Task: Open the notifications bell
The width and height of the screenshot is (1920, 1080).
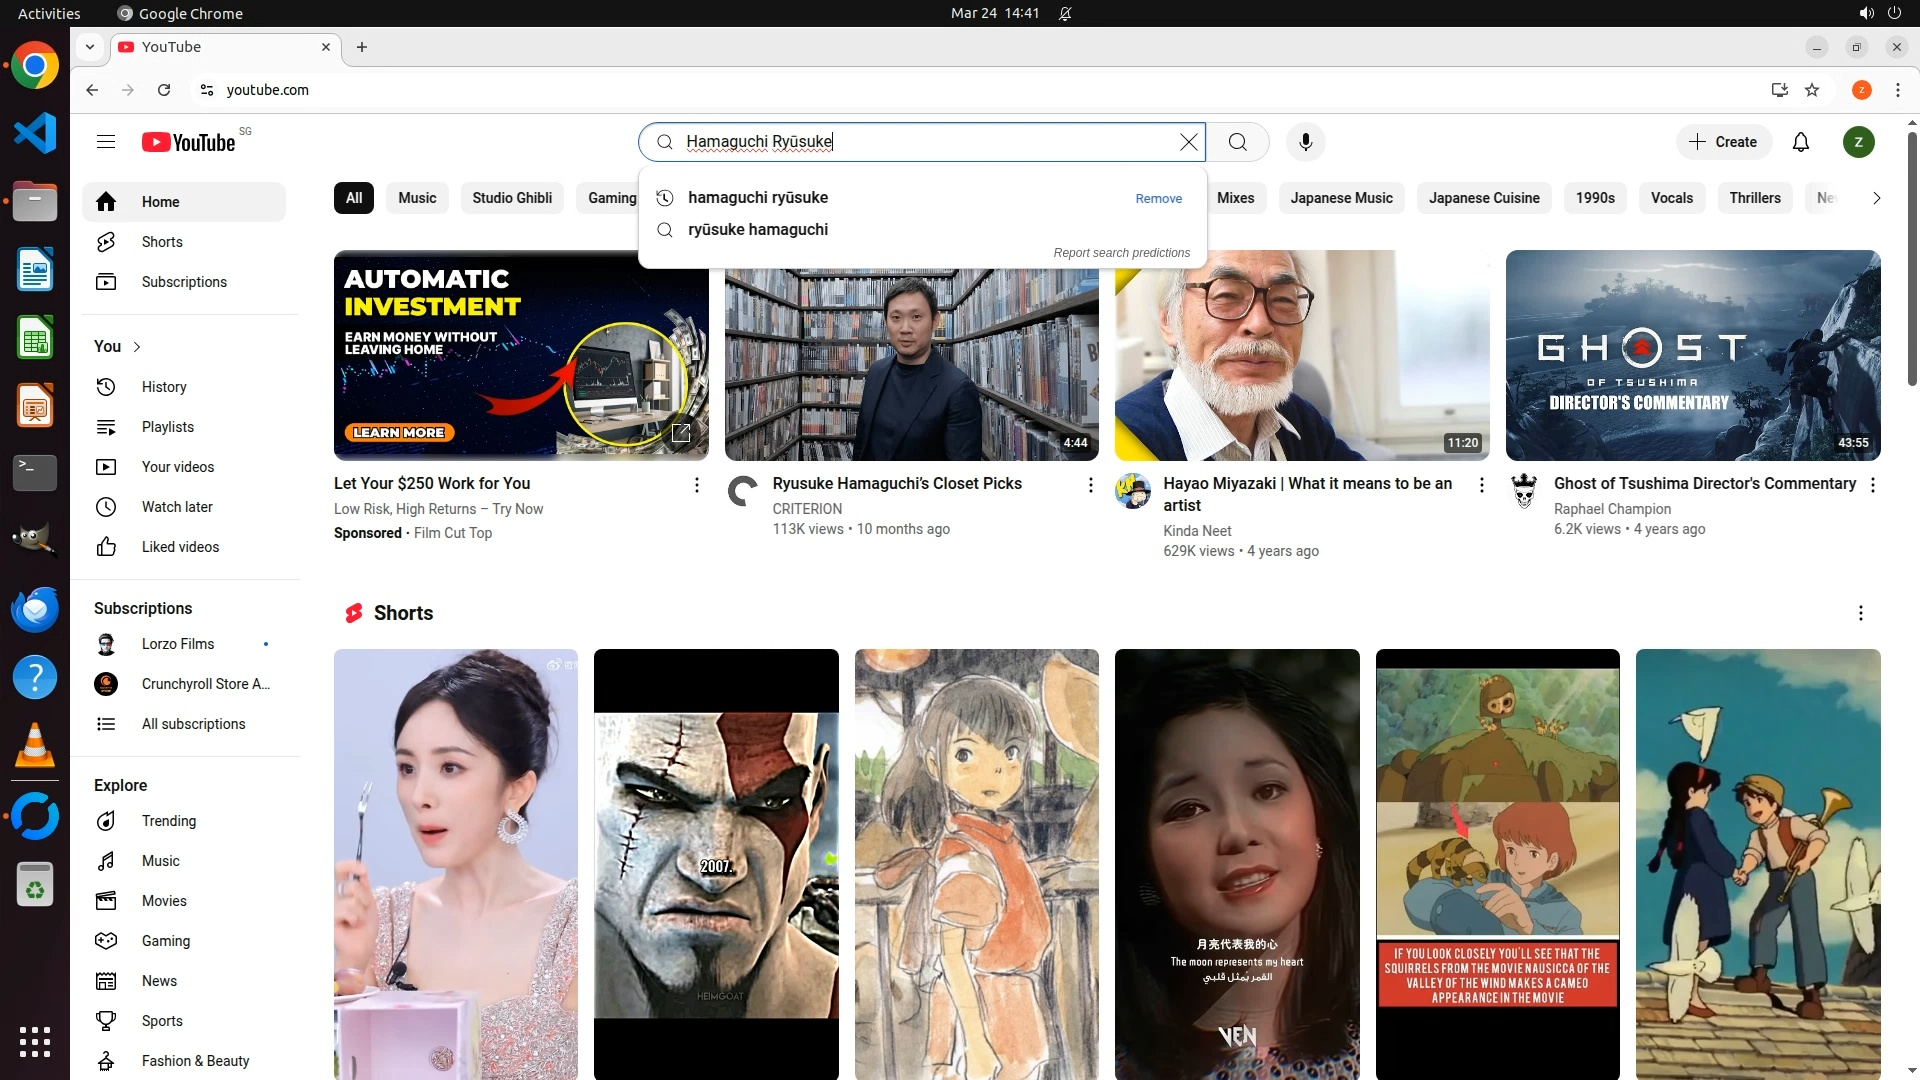Action: click(1800, 142)
